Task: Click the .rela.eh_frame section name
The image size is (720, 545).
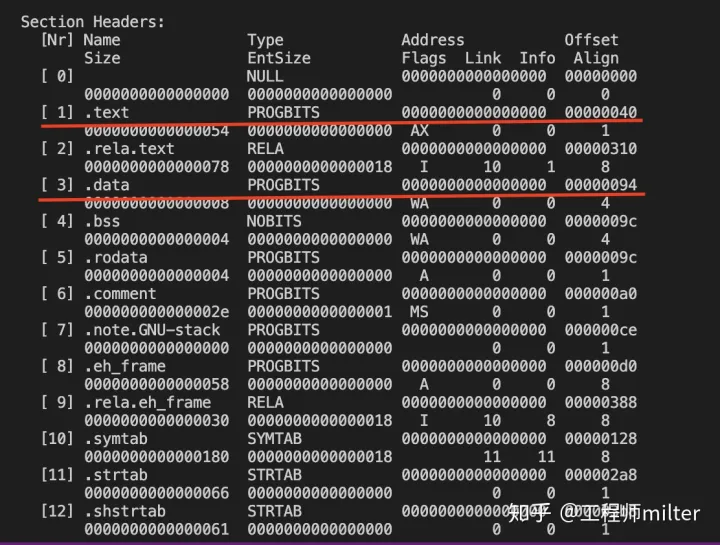Action: (147, 403)
